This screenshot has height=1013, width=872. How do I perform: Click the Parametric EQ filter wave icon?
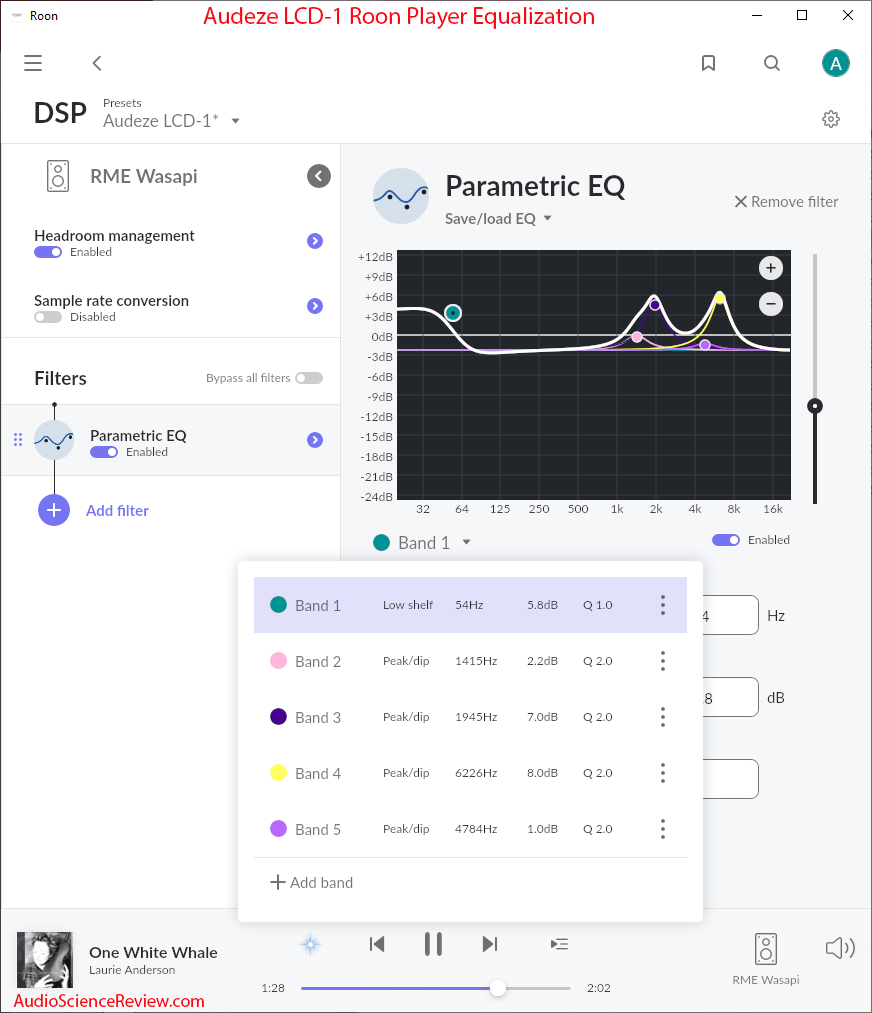54,440
